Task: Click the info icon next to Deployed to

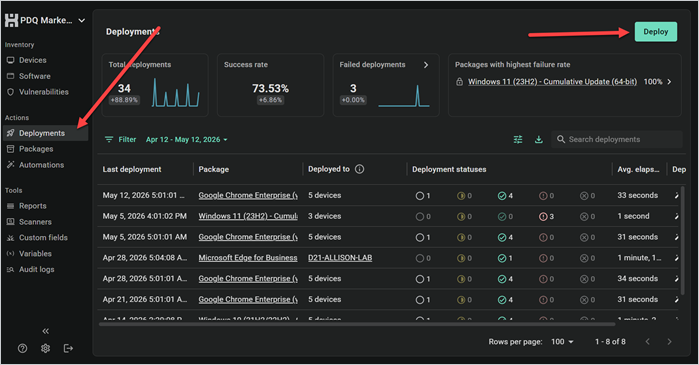Action: [359, 169]
